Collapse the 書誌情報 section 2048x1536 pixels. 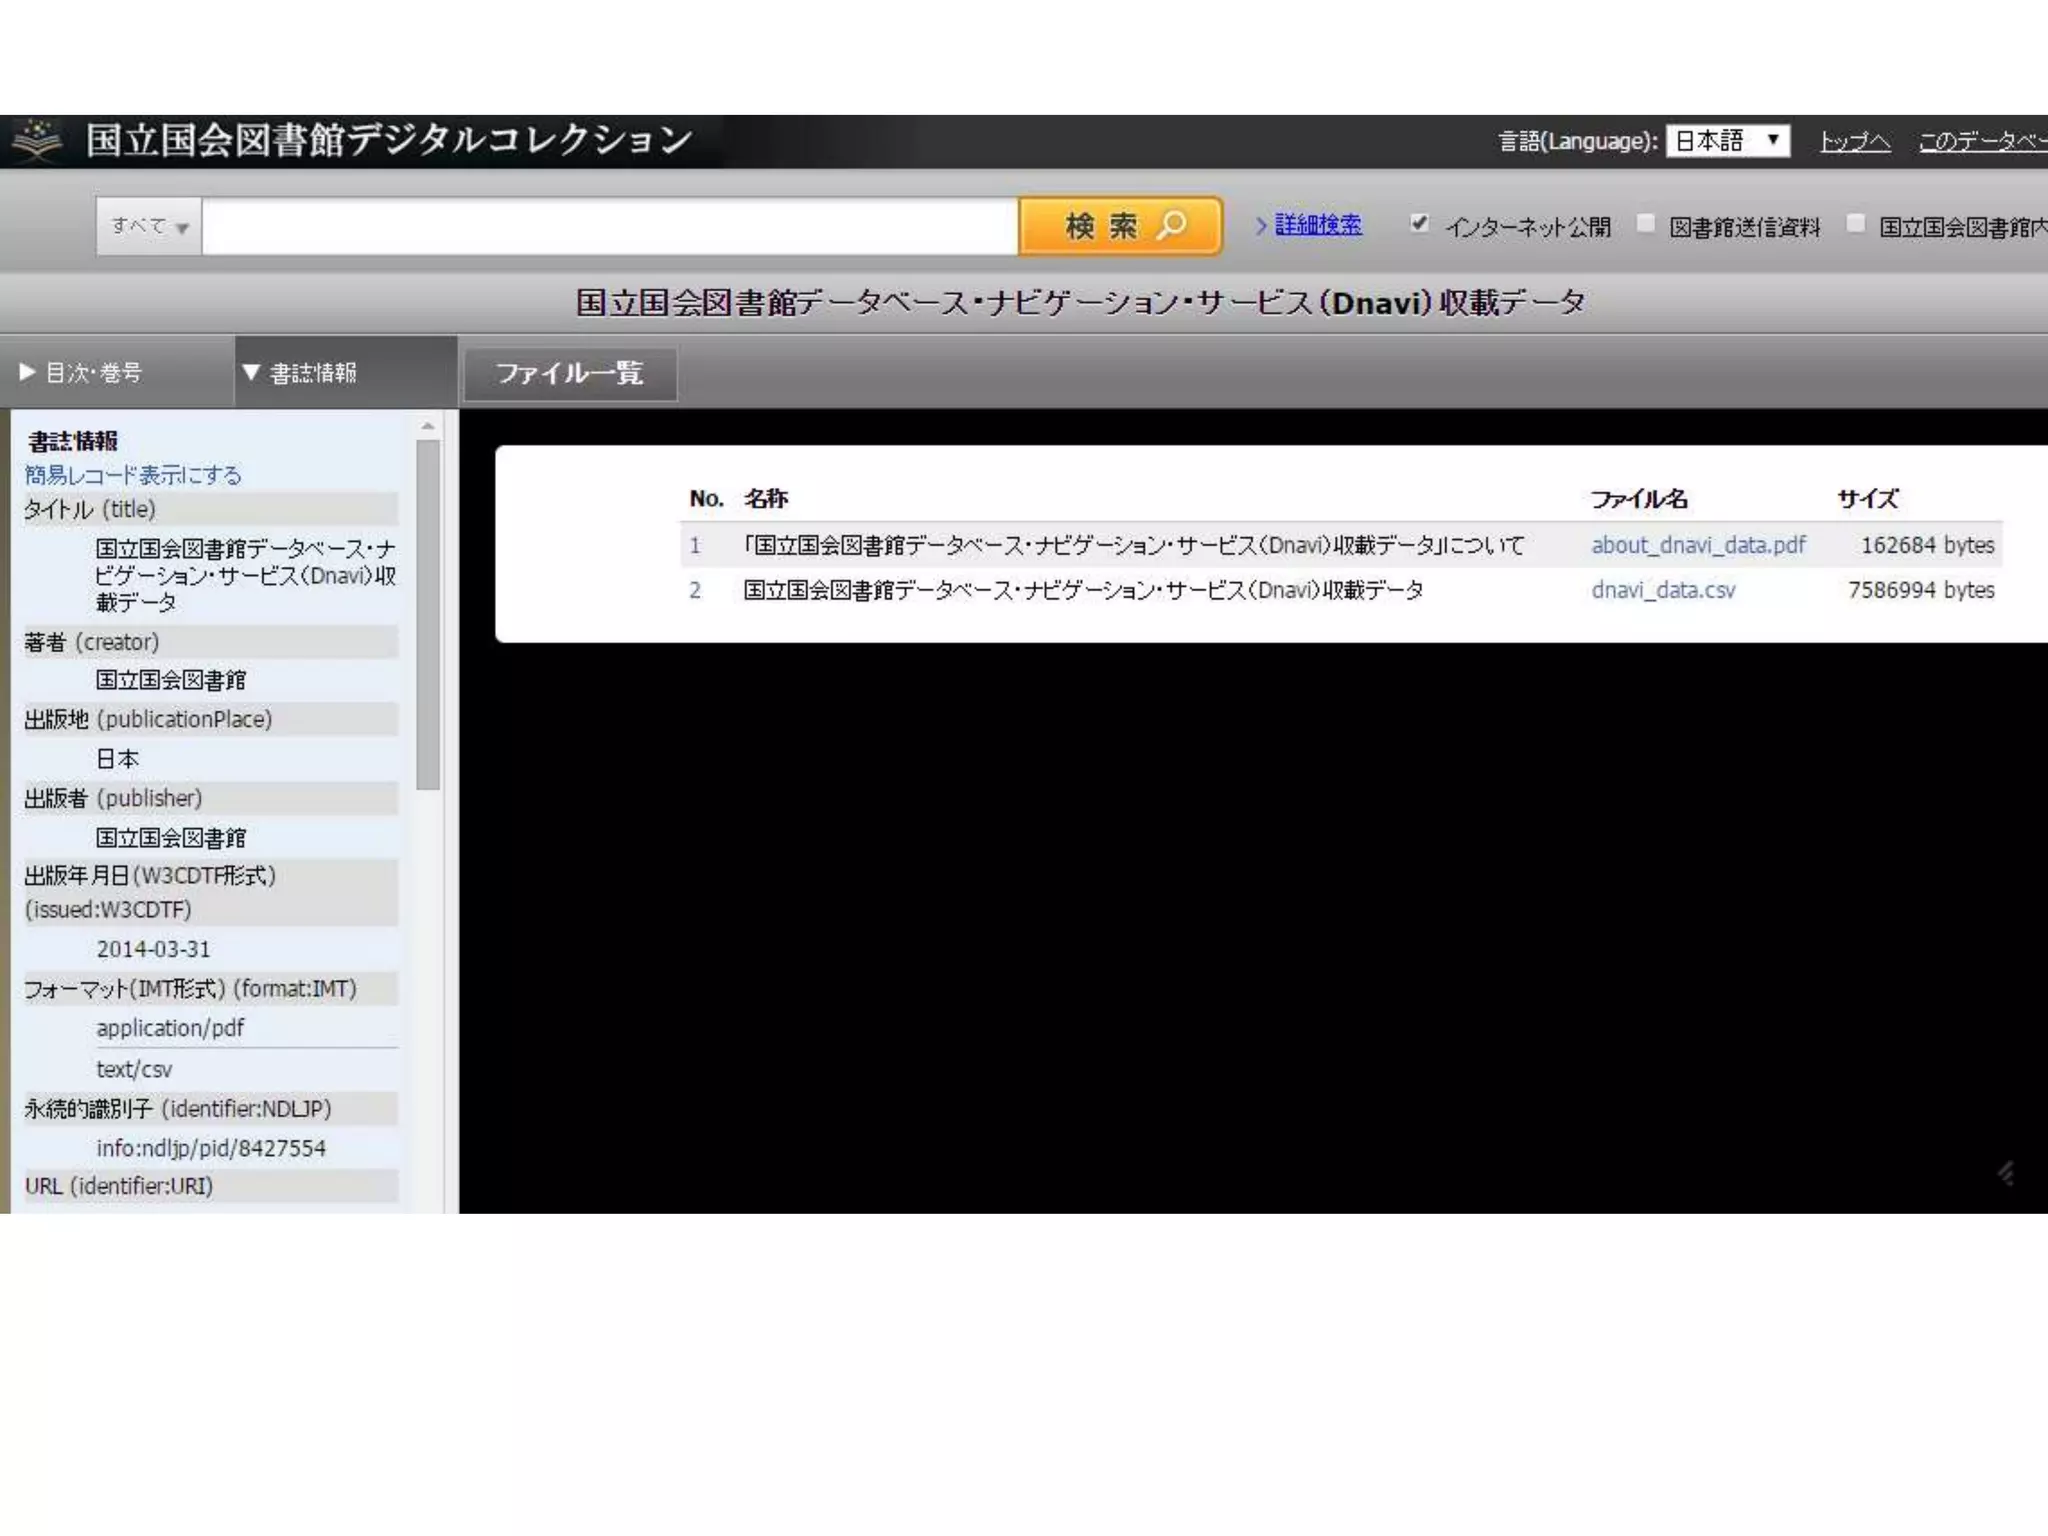coord(300,373)
